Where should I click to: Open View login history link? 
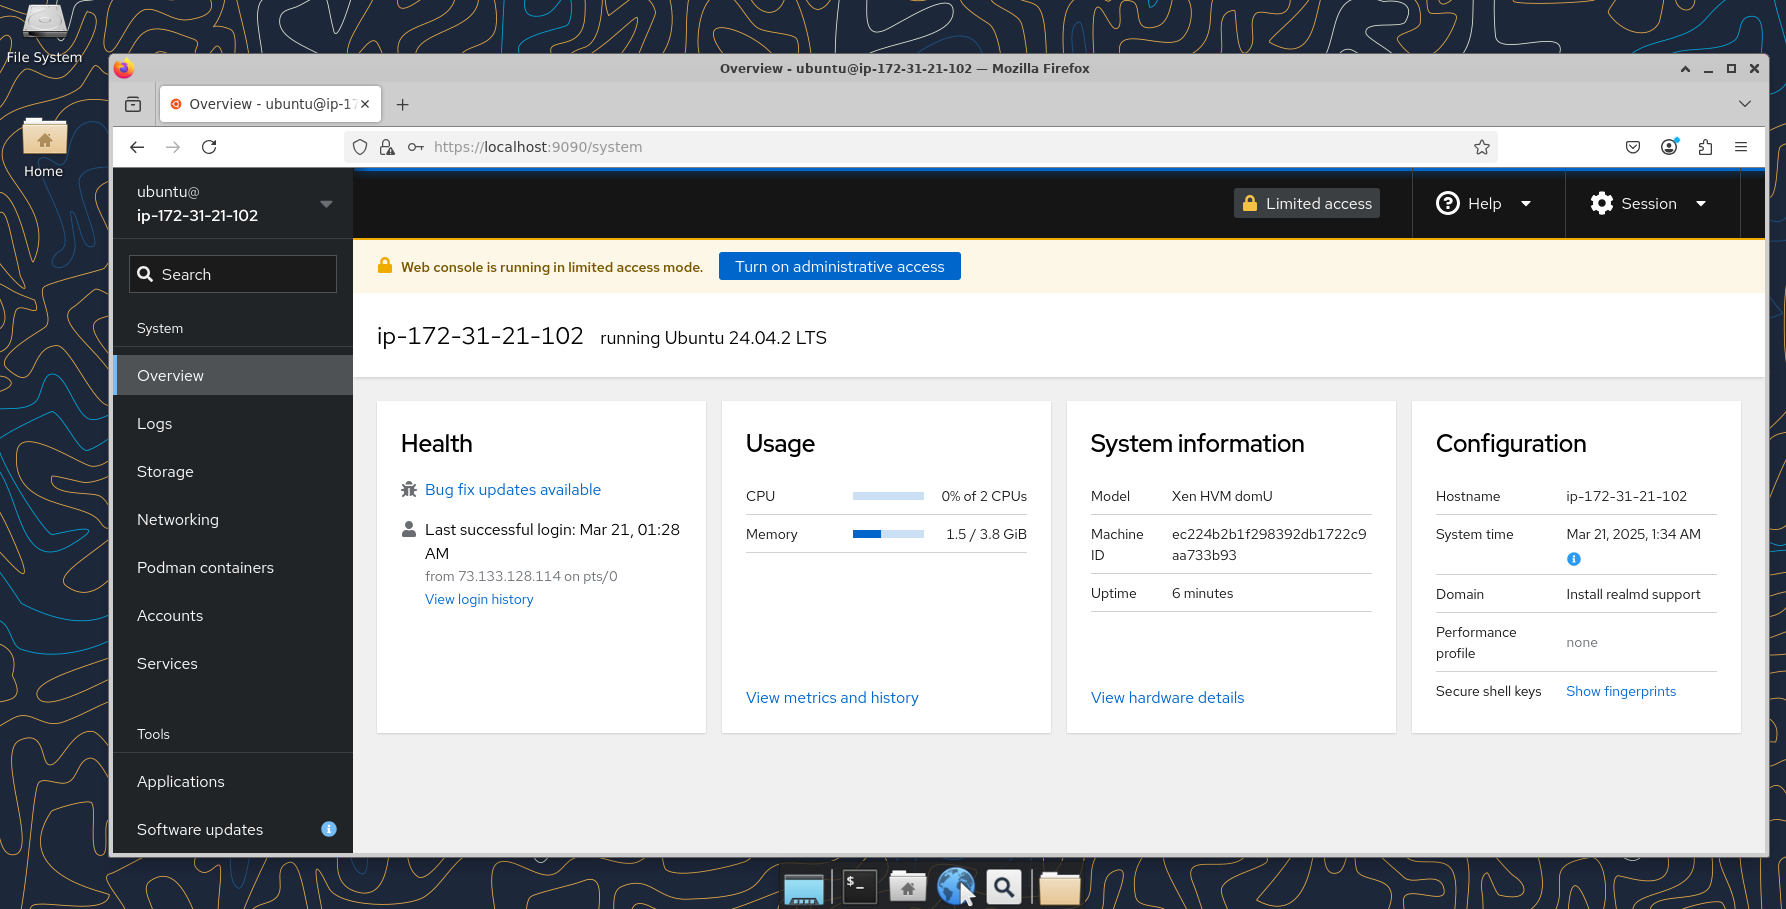coord(479,599)
